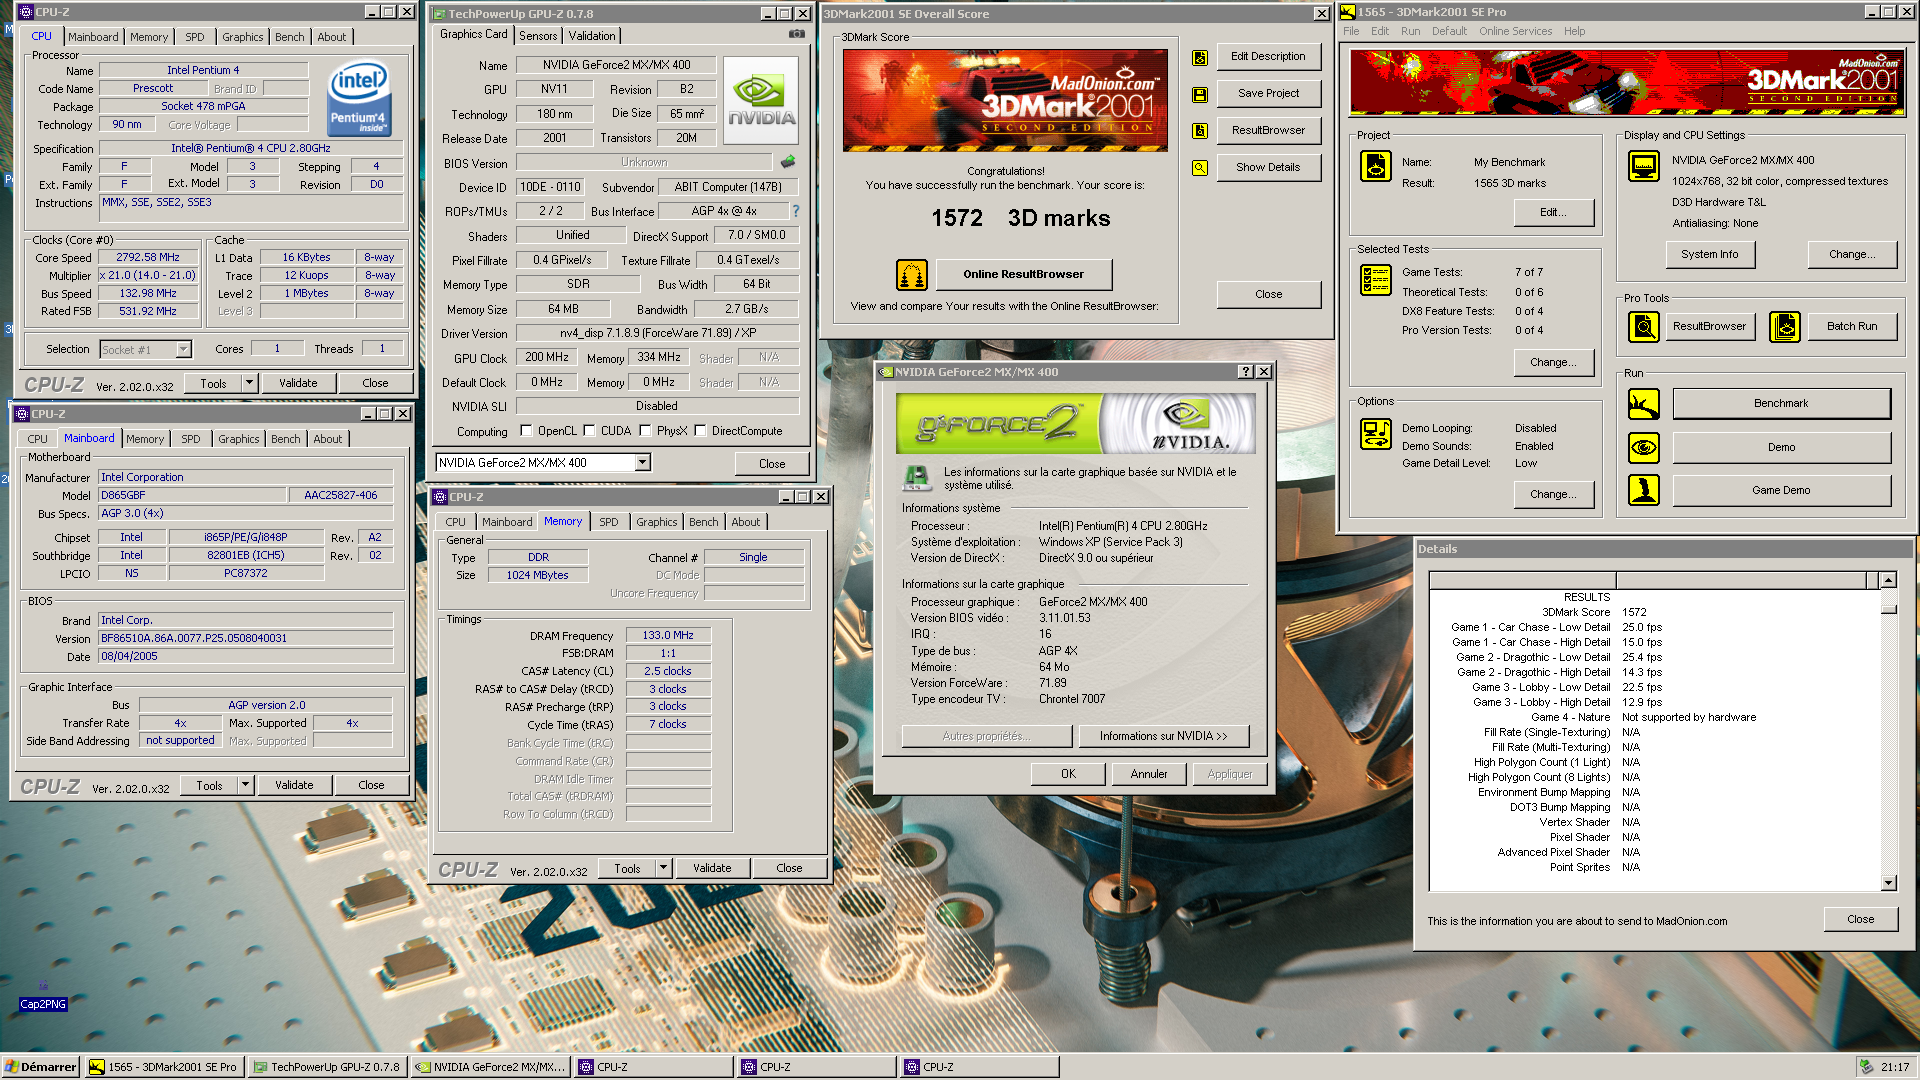Click the Edit Description pencil icon
This screenshot has height=1080, width=1920.
[x=1200, y=57]
